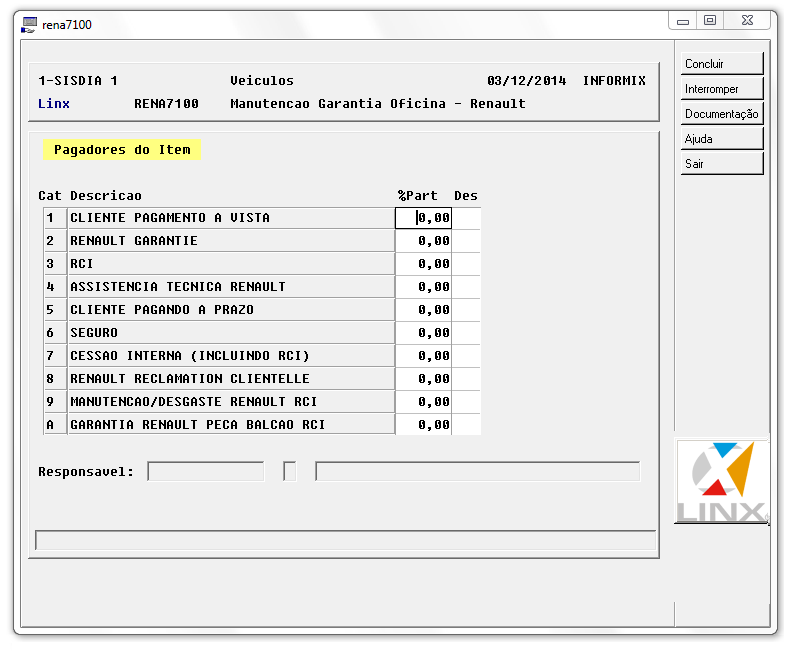Select %Part field for MANUTENCAO/DESGASTE RENAULT RCI

tap(423, 402)
